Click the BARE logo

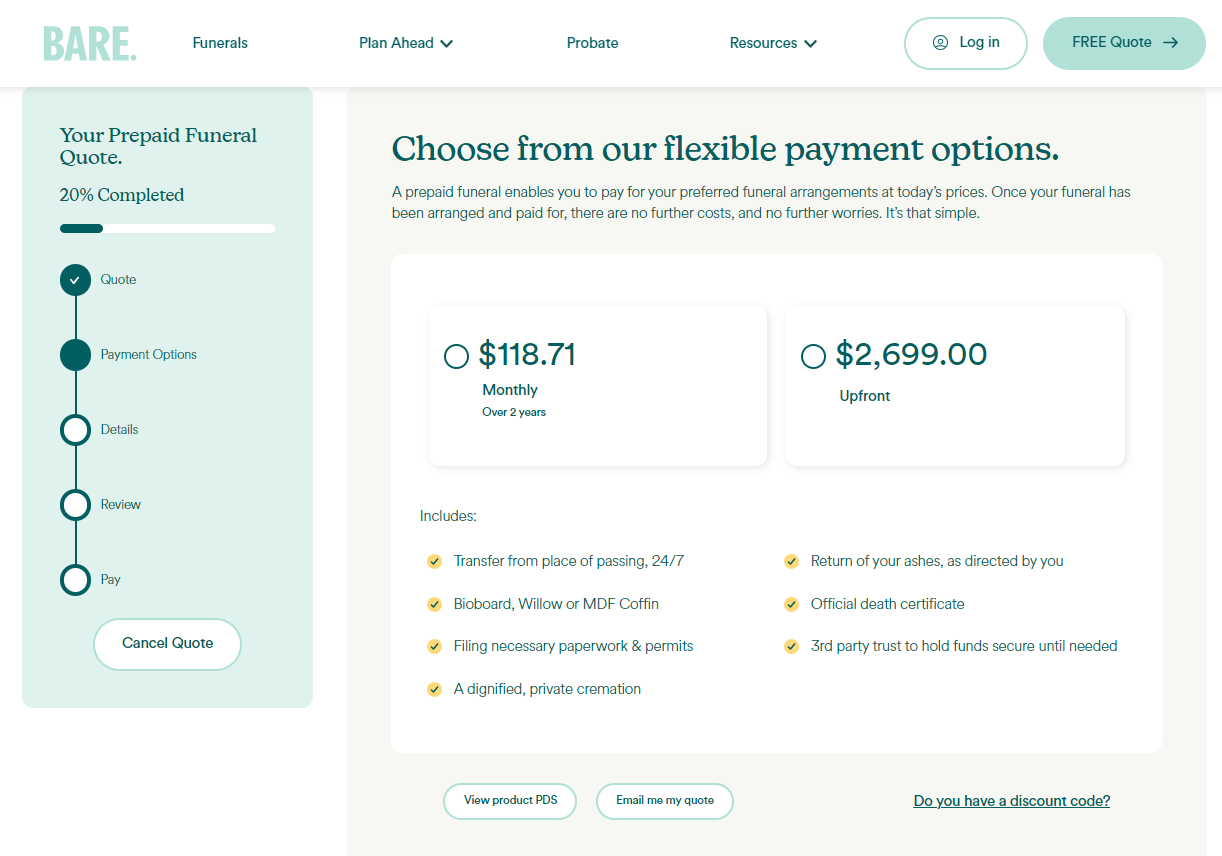click(x=89, y=43)
